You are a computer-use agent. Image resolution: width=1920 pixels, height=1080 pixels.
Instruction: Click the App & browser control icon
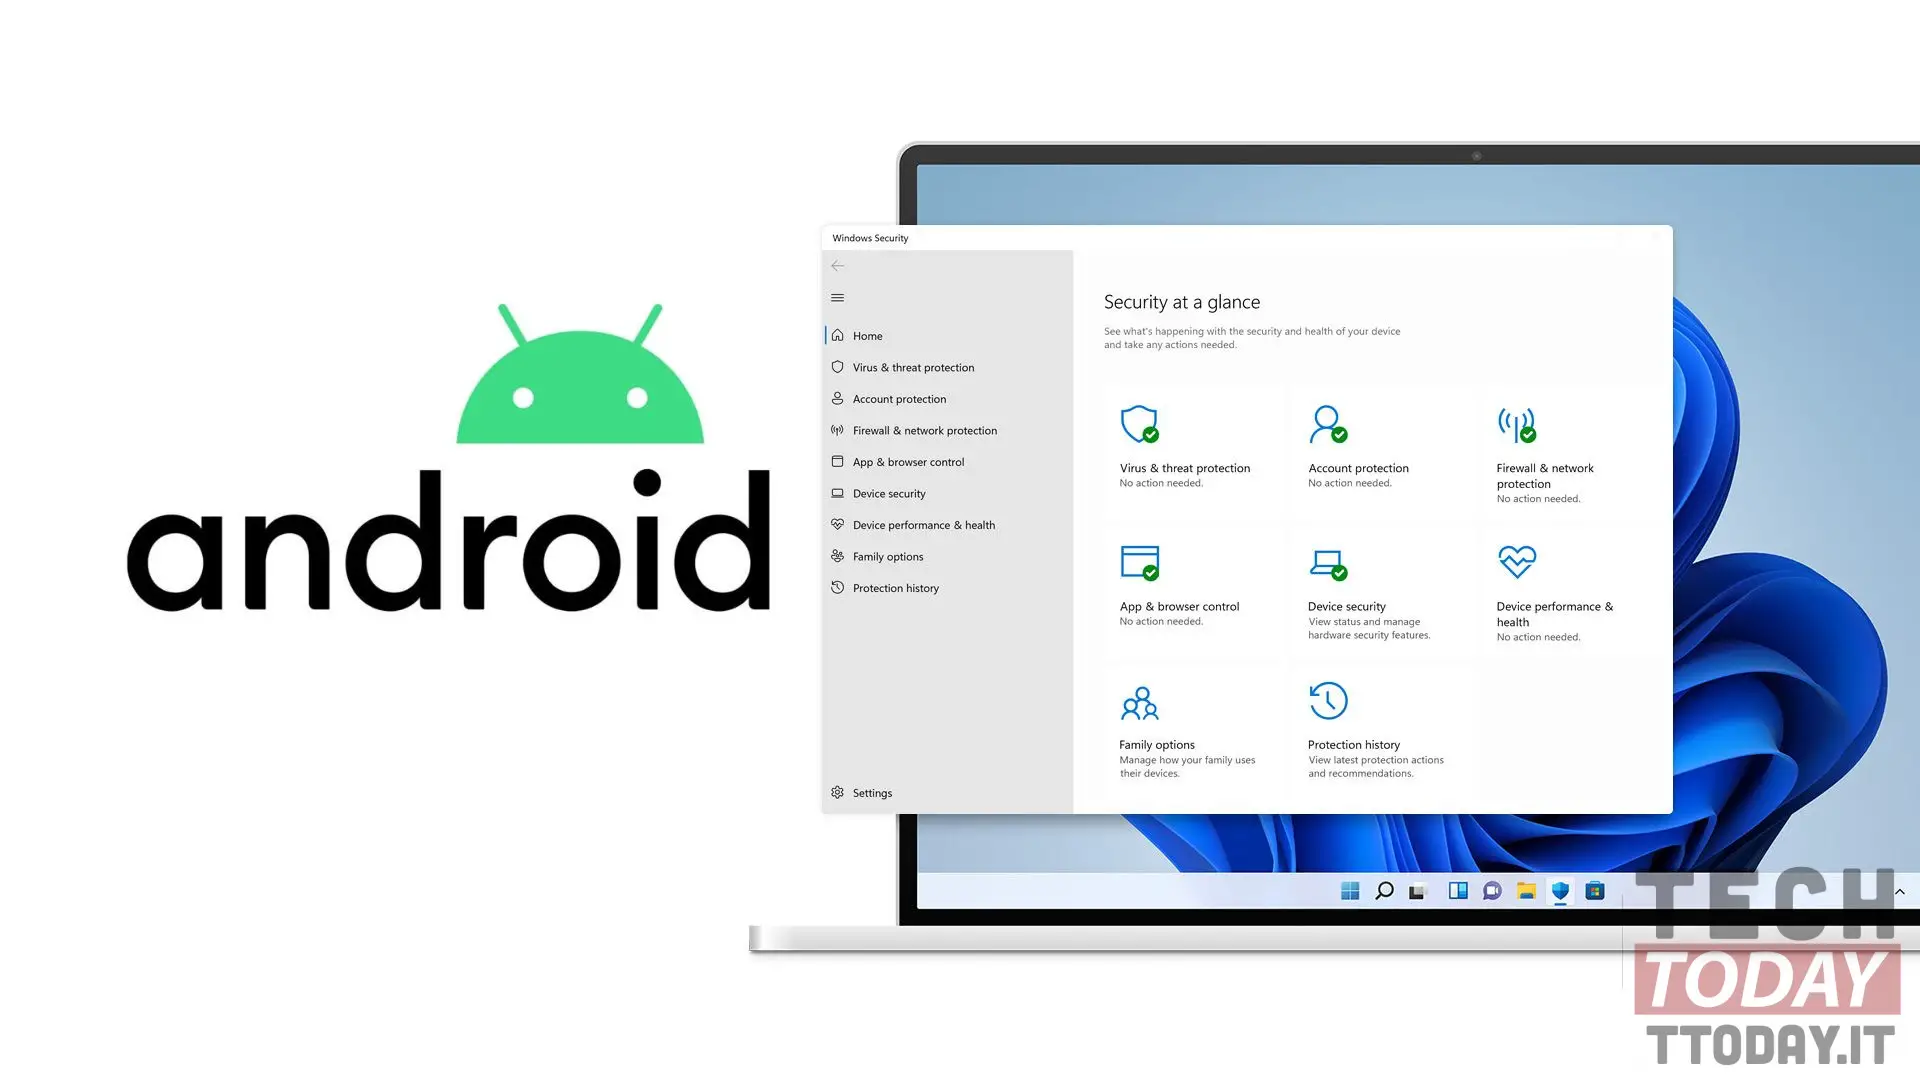click(1138, 562)
